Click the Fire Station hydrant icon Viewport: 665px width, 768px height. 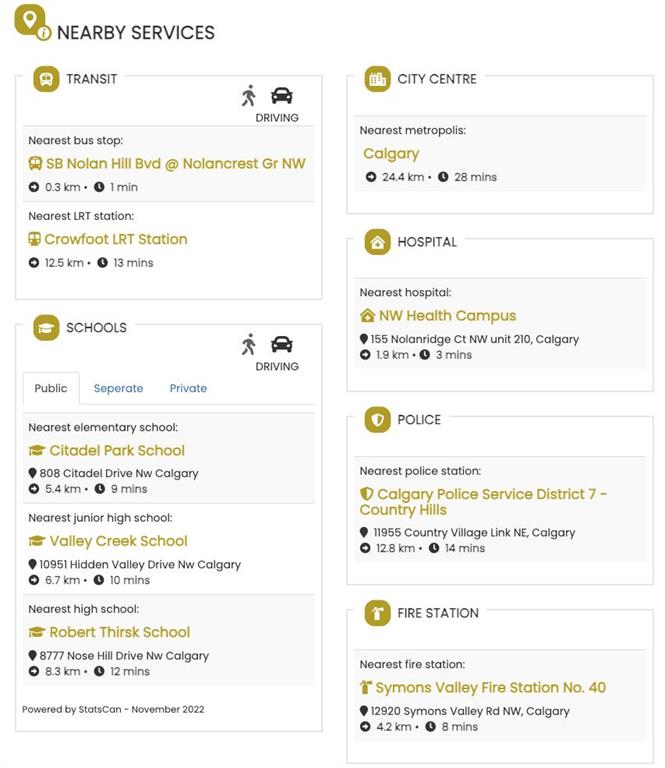click(377, 613)
